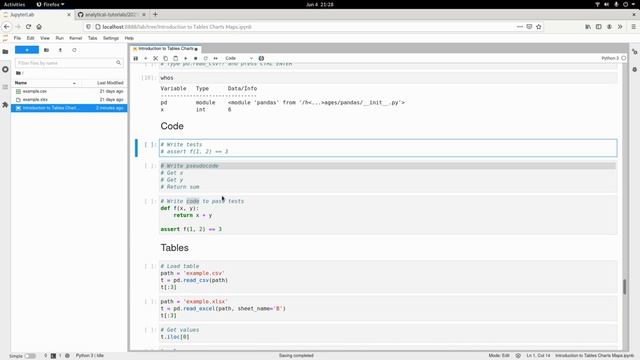Click the blue New Launcher button
The width and height of the screenshot is (640, 360).
pos(27,50)
